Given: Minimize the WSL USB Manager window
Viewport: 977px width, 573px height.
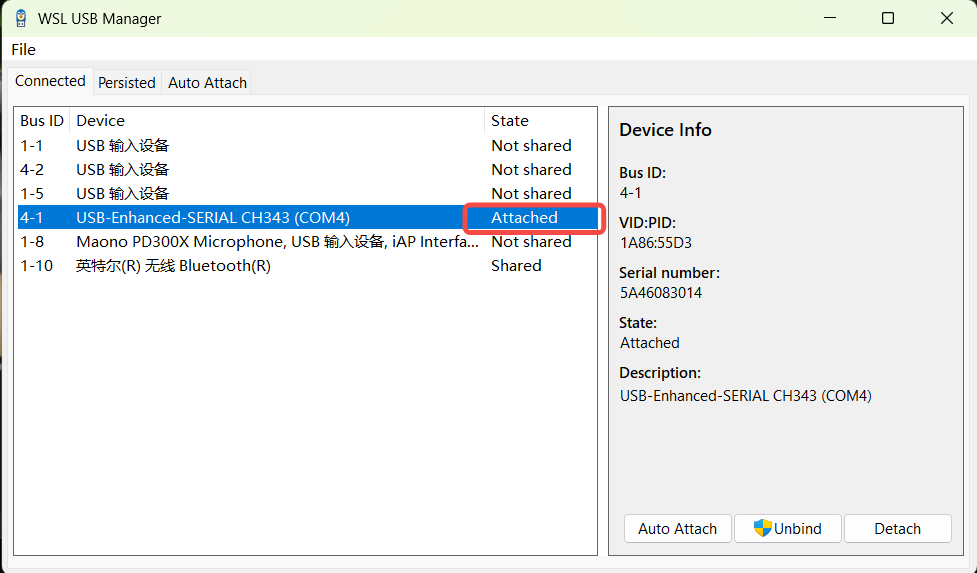Looking at the screenshot, I should [829, 18].
